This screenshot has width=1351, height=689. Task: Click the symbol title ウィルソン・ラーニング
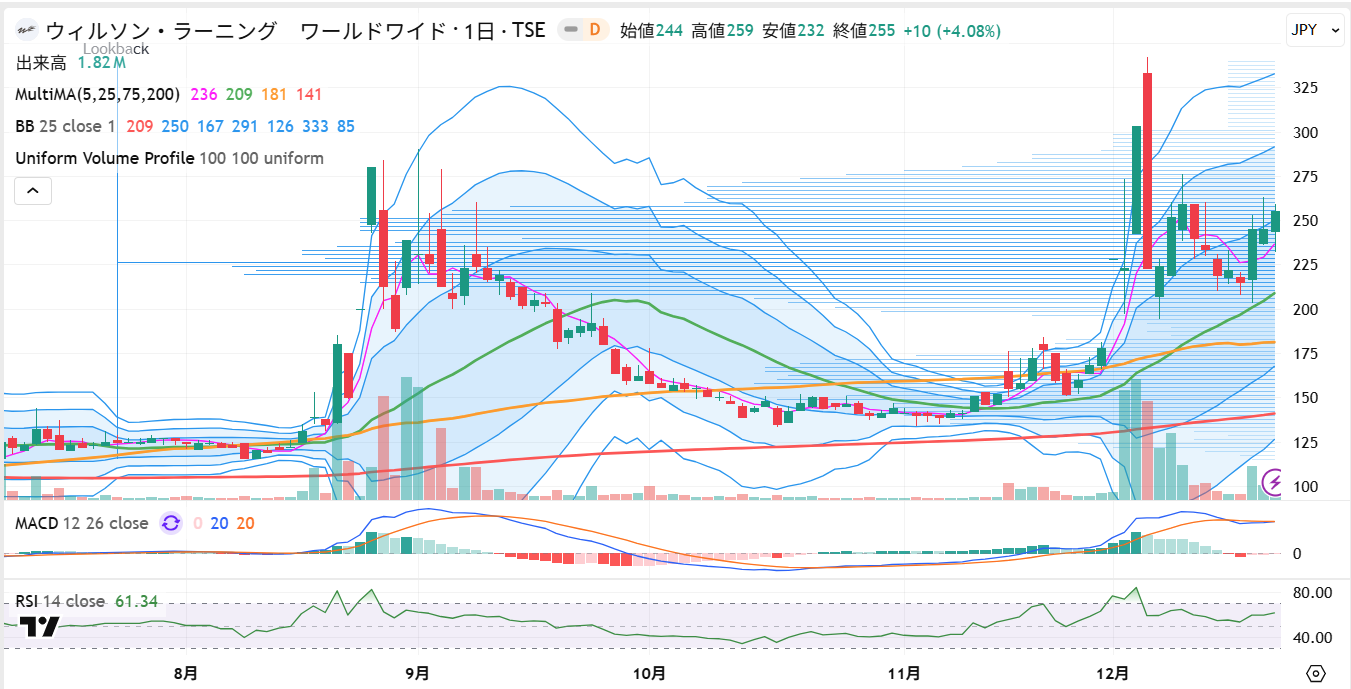(160, 31)
